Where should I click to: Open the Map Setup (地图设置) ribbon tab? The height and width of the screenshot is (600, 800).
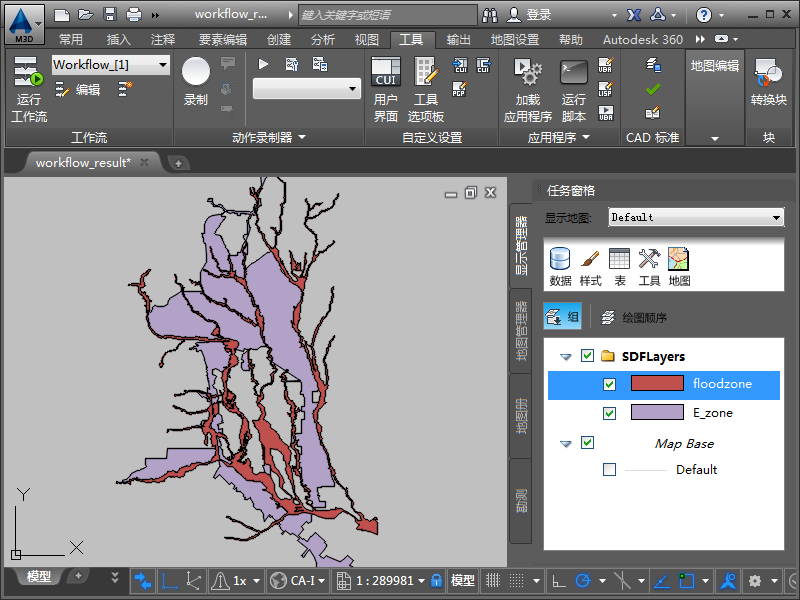tap(514, 40)
